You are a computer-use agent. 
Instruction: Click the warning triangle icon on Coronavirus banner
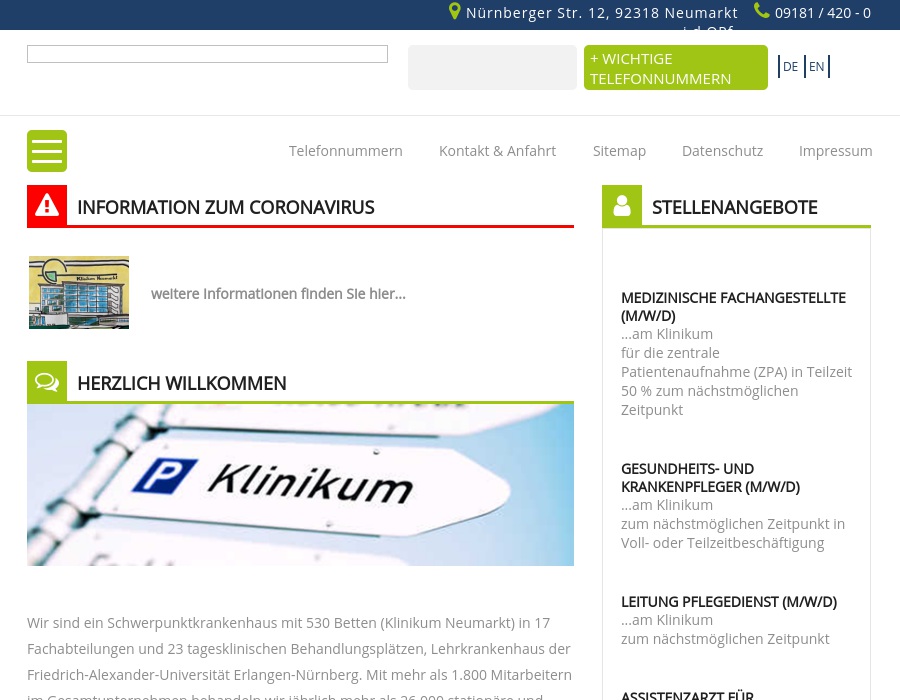(x=47, y=205)
